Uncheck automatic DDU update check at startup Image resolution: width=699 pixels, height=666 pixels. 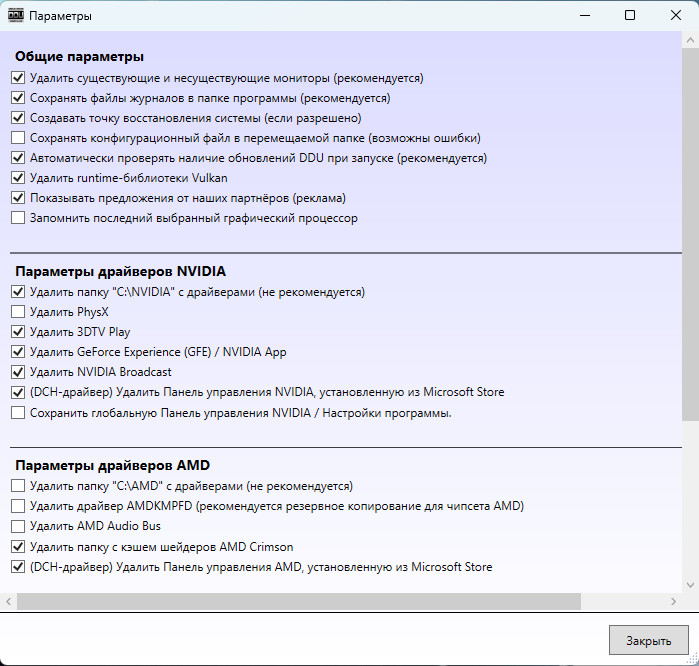click(x=18, y=158)
